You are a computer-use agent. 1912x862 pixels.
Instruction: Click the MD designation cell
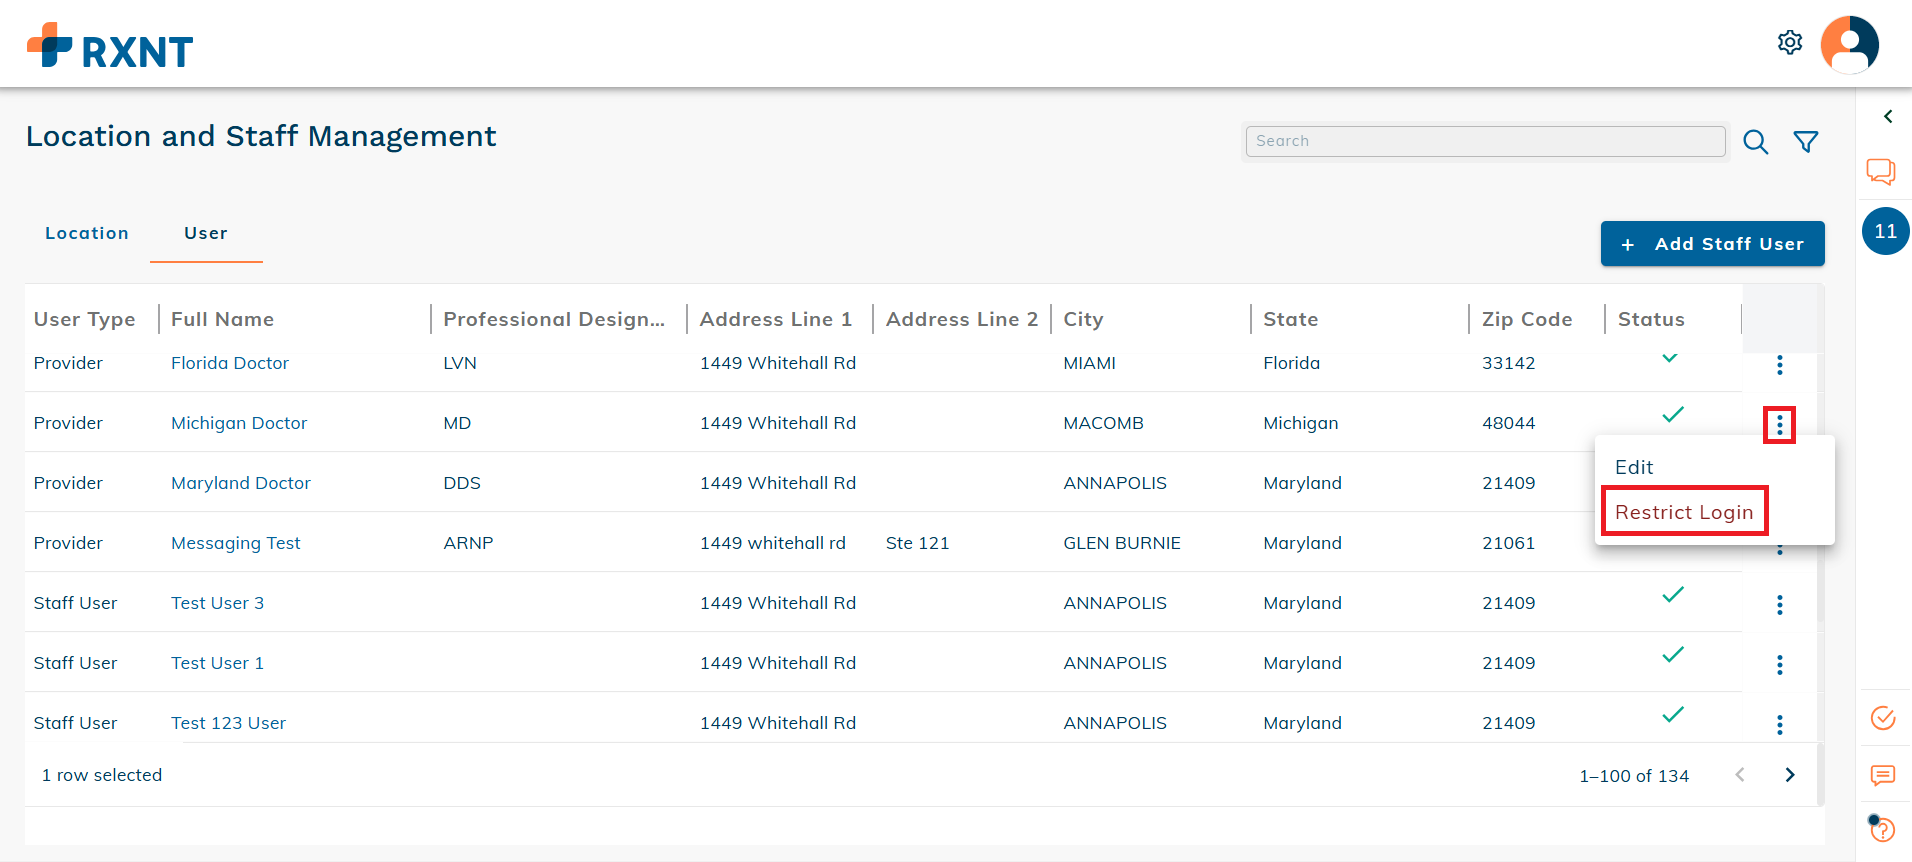(457, 423)
